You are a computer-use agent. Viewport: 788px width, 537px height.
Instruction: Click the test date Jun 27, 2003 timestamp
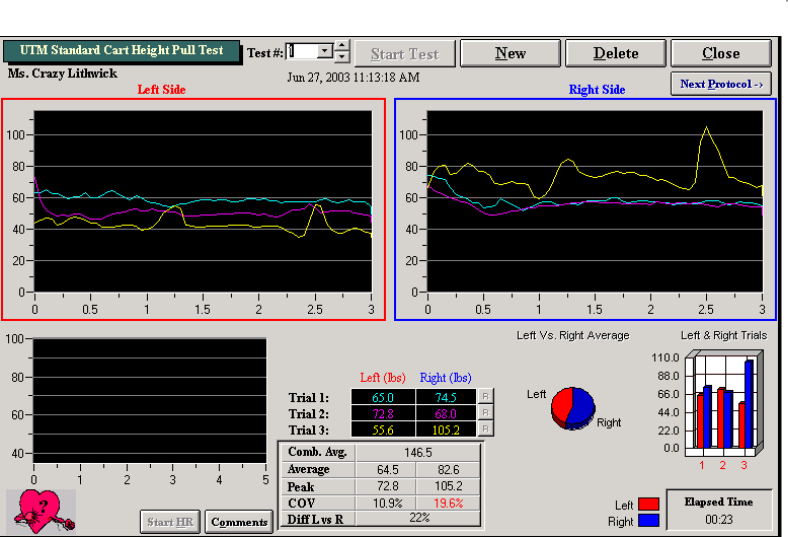pos(353,77)
